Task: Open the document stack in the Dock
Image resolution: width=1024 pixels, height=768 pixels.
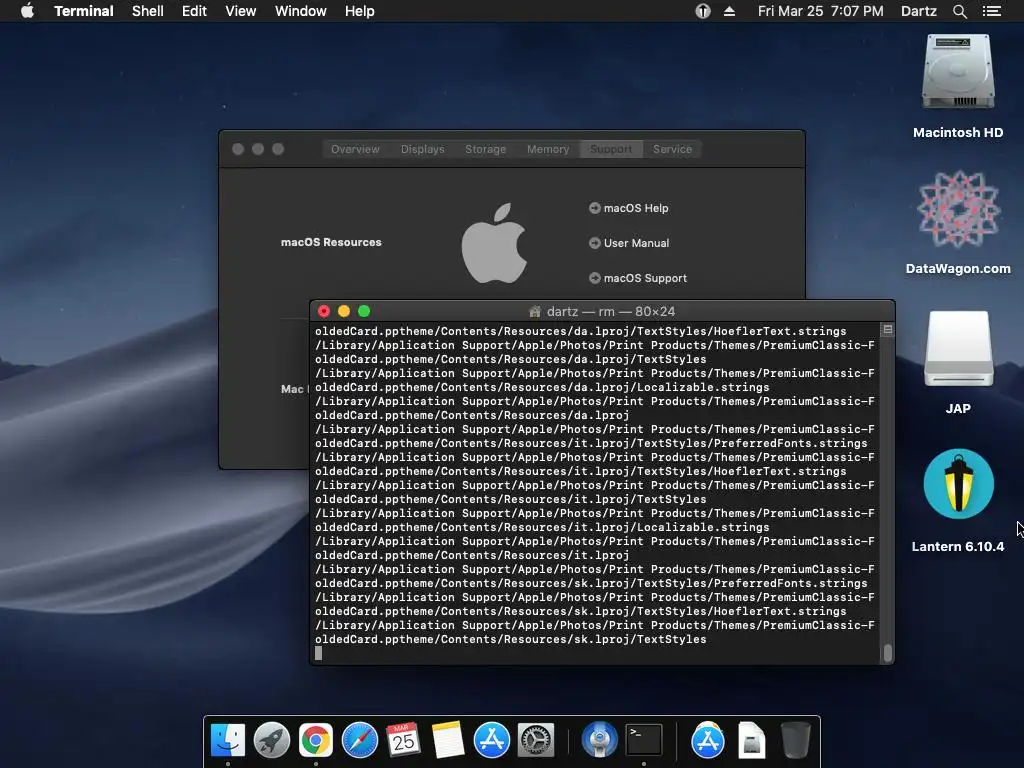Action: tap(752, 741)
